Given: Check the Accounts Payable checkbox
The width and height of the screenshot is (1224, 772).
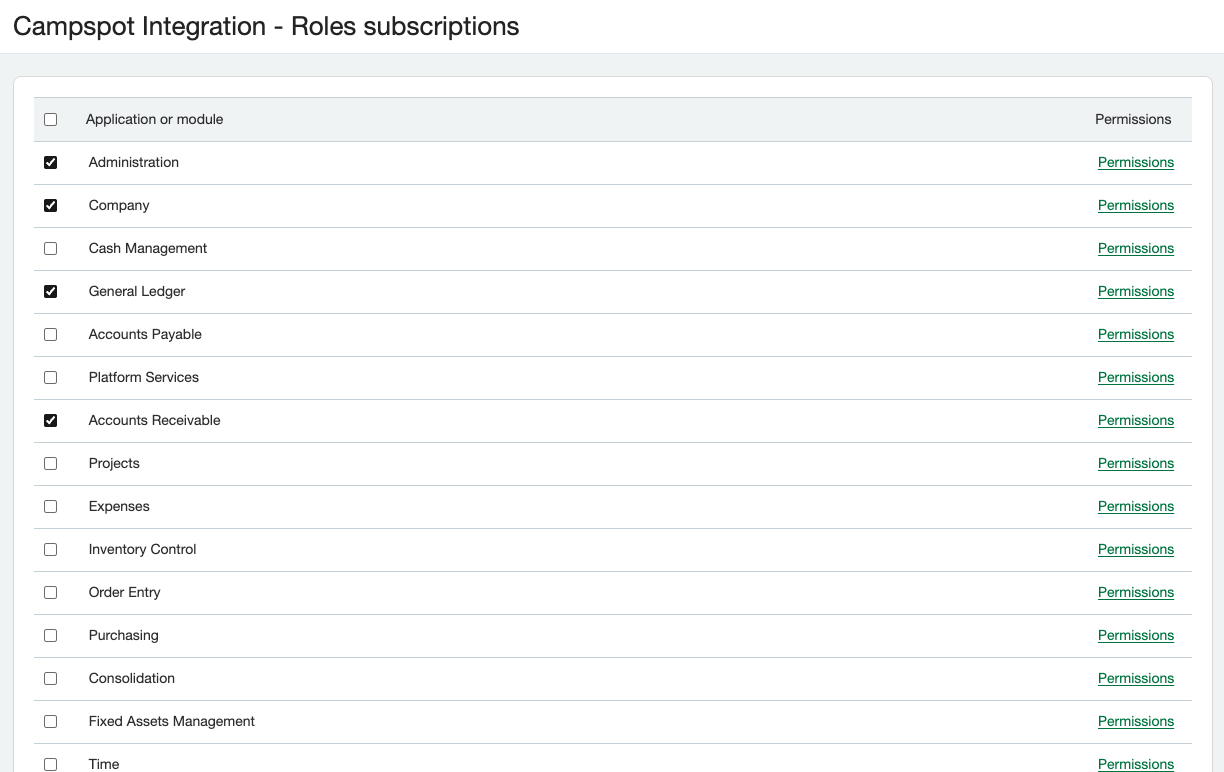Looking at the screenshot, I should pos(51,334).
